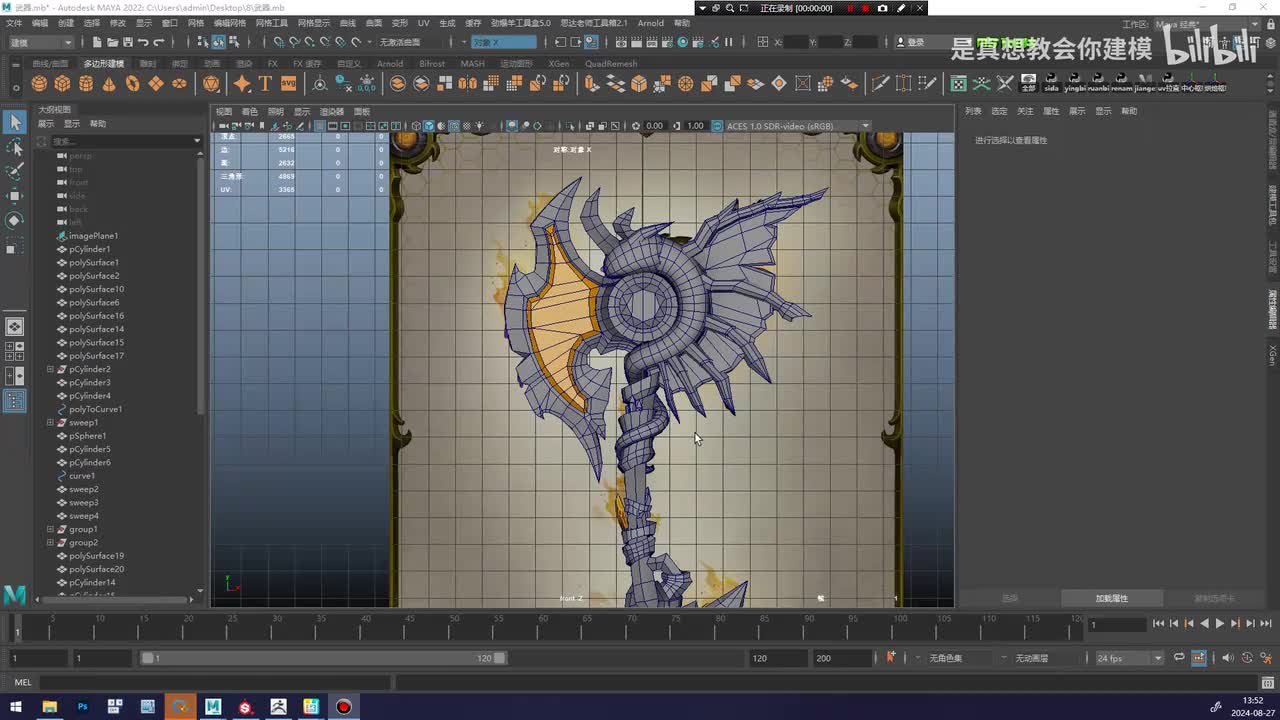This screenshot has width=1280, height=720.
Task: Click the play forward button
Action: [x=1219, y=624]
